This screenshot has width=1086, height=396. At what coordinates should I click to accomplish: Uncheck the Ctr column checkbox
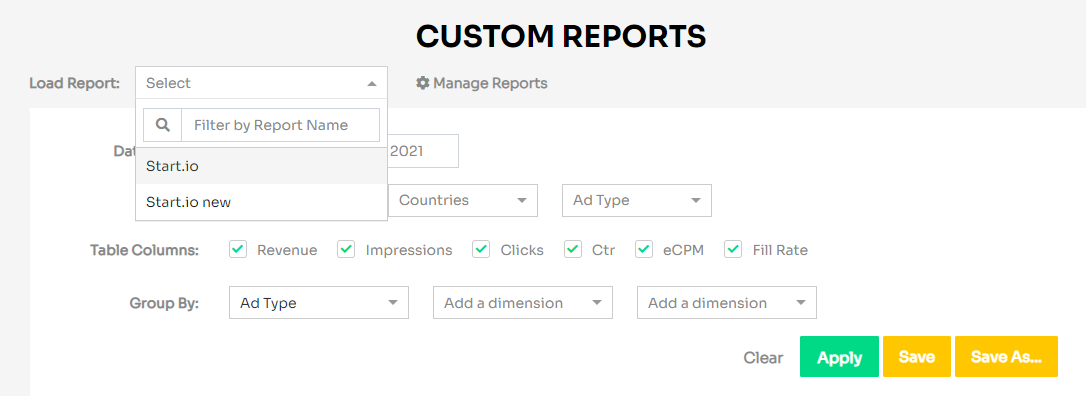coord(573,249)
